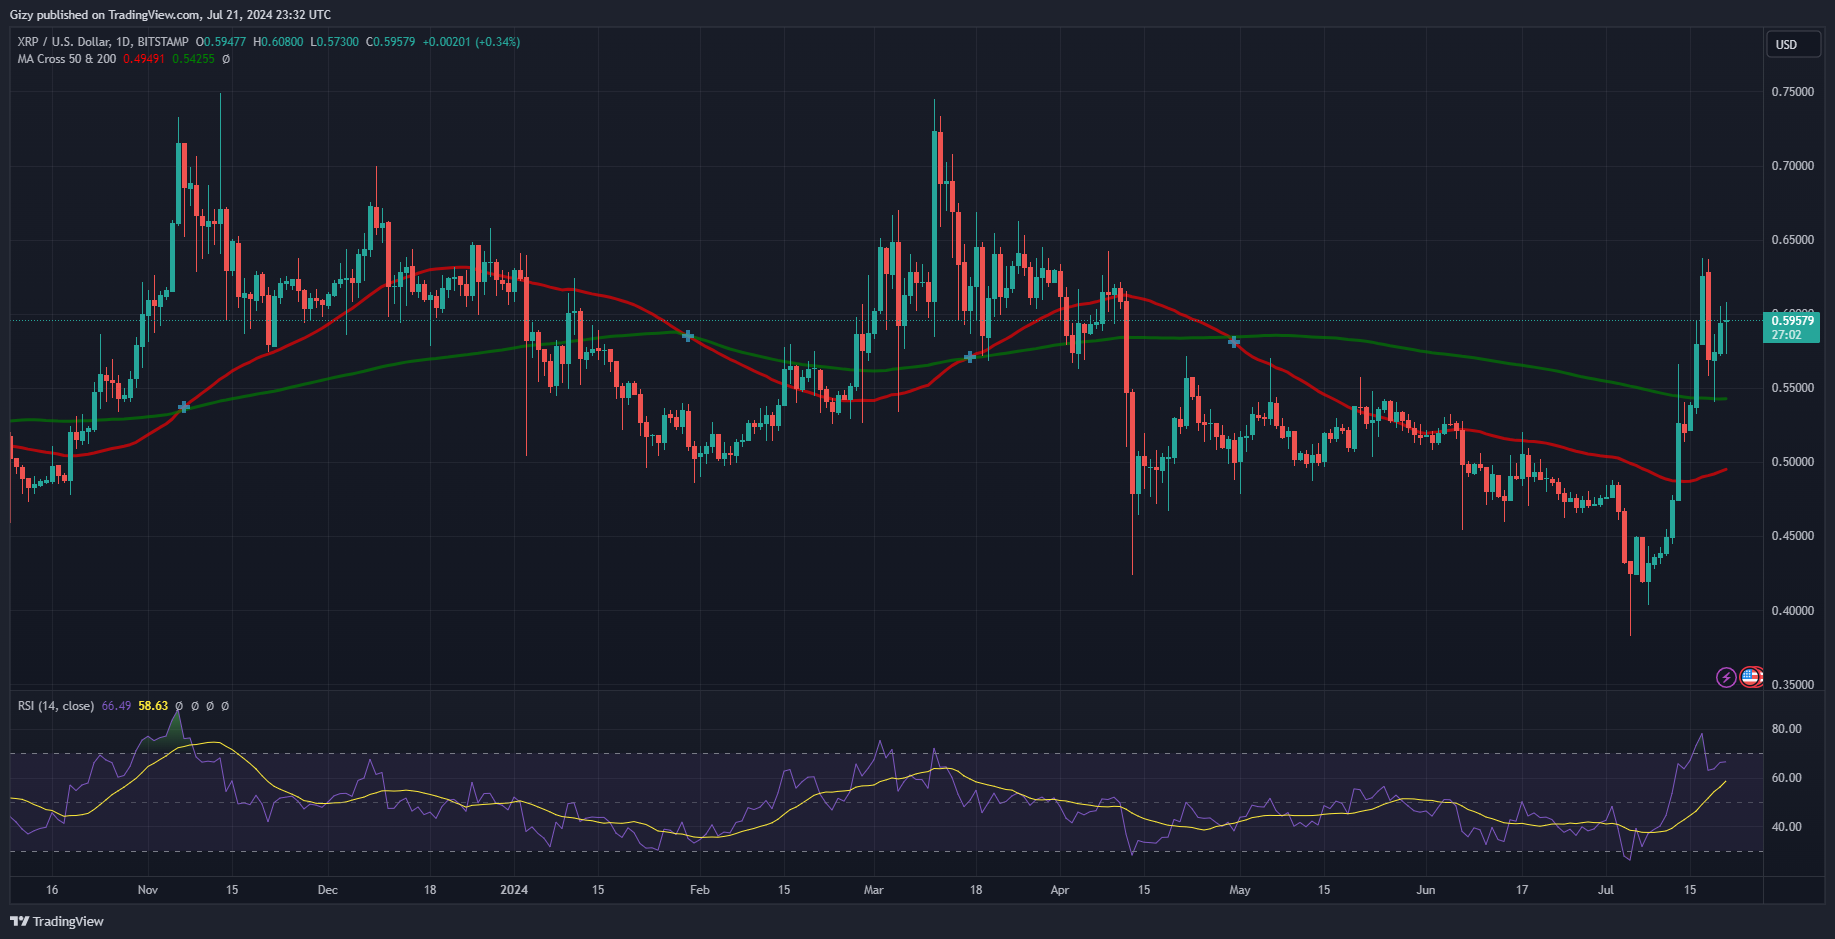Click the current price label 0.59579

(x=1792, y=327)
